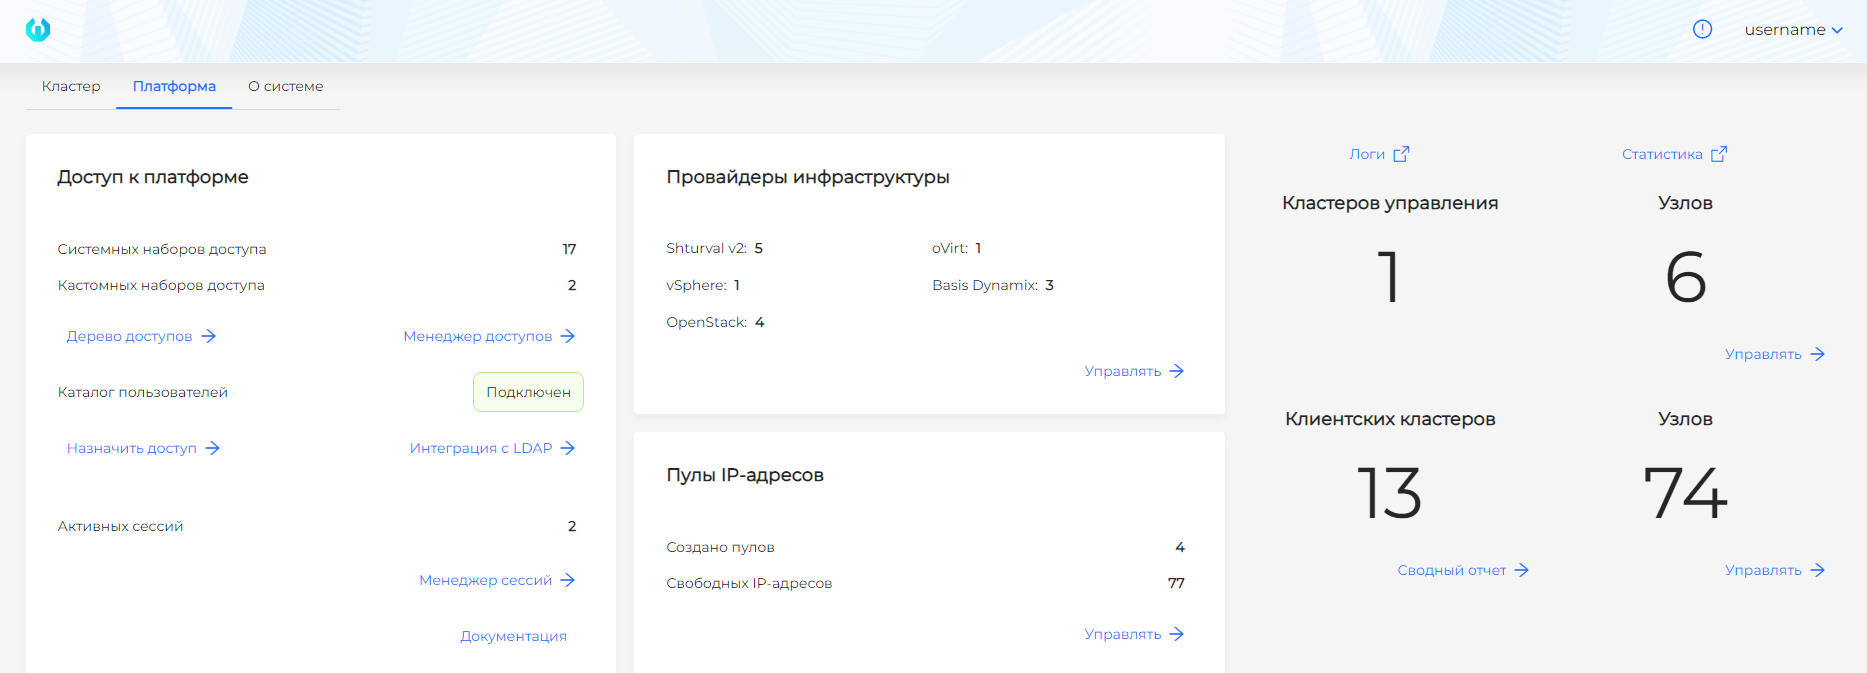Click the info alert icon near username
The width and height of the screenshot is (1867, 673).
pos(1702,30)
